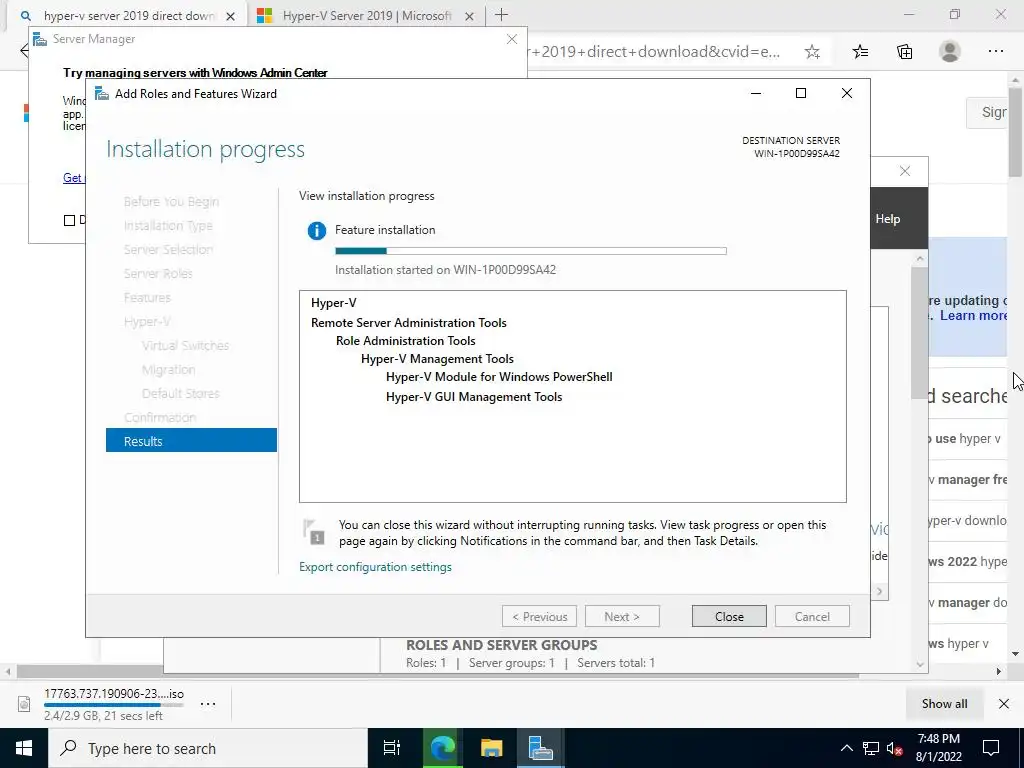Open Edge Settings and more menu
The width and height of the screenshot is (1024, 768).
click(x=995, y=51)
